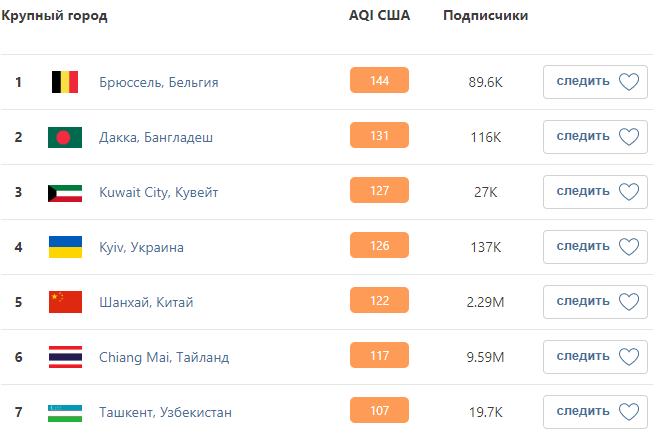Follow Дакка with the следить button

[x=595, y=137]
